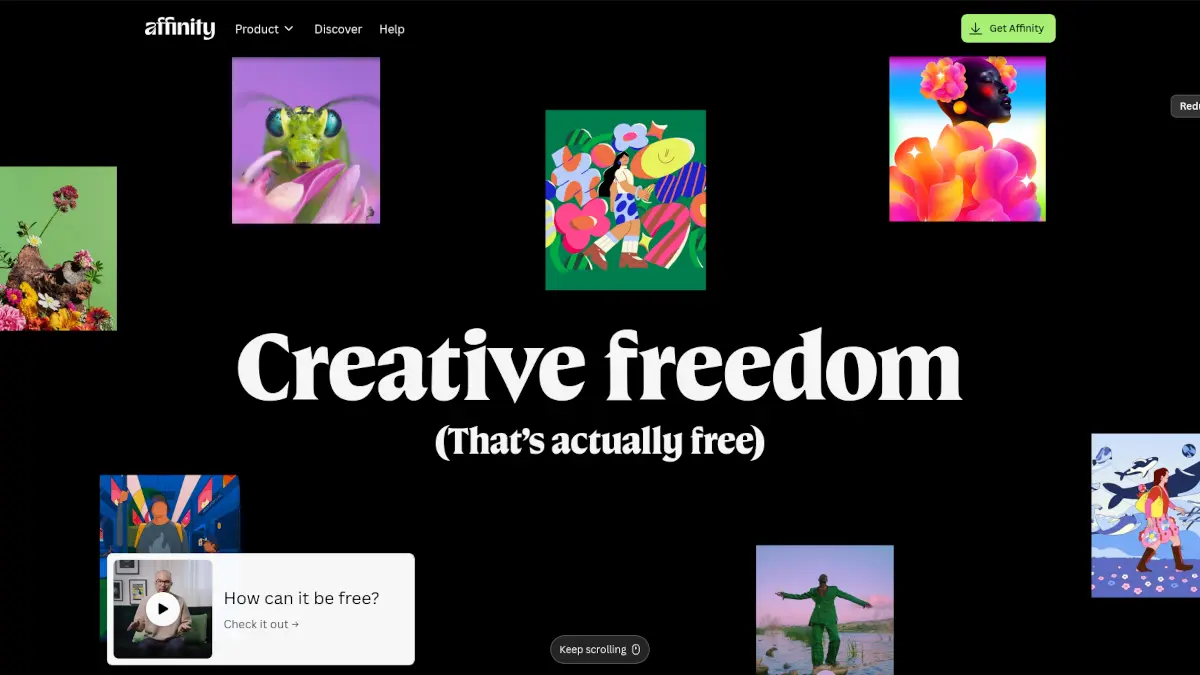Open the bird nest with flowers image
The height and width of the screenshot is (675, 1200).
point(58,248)
